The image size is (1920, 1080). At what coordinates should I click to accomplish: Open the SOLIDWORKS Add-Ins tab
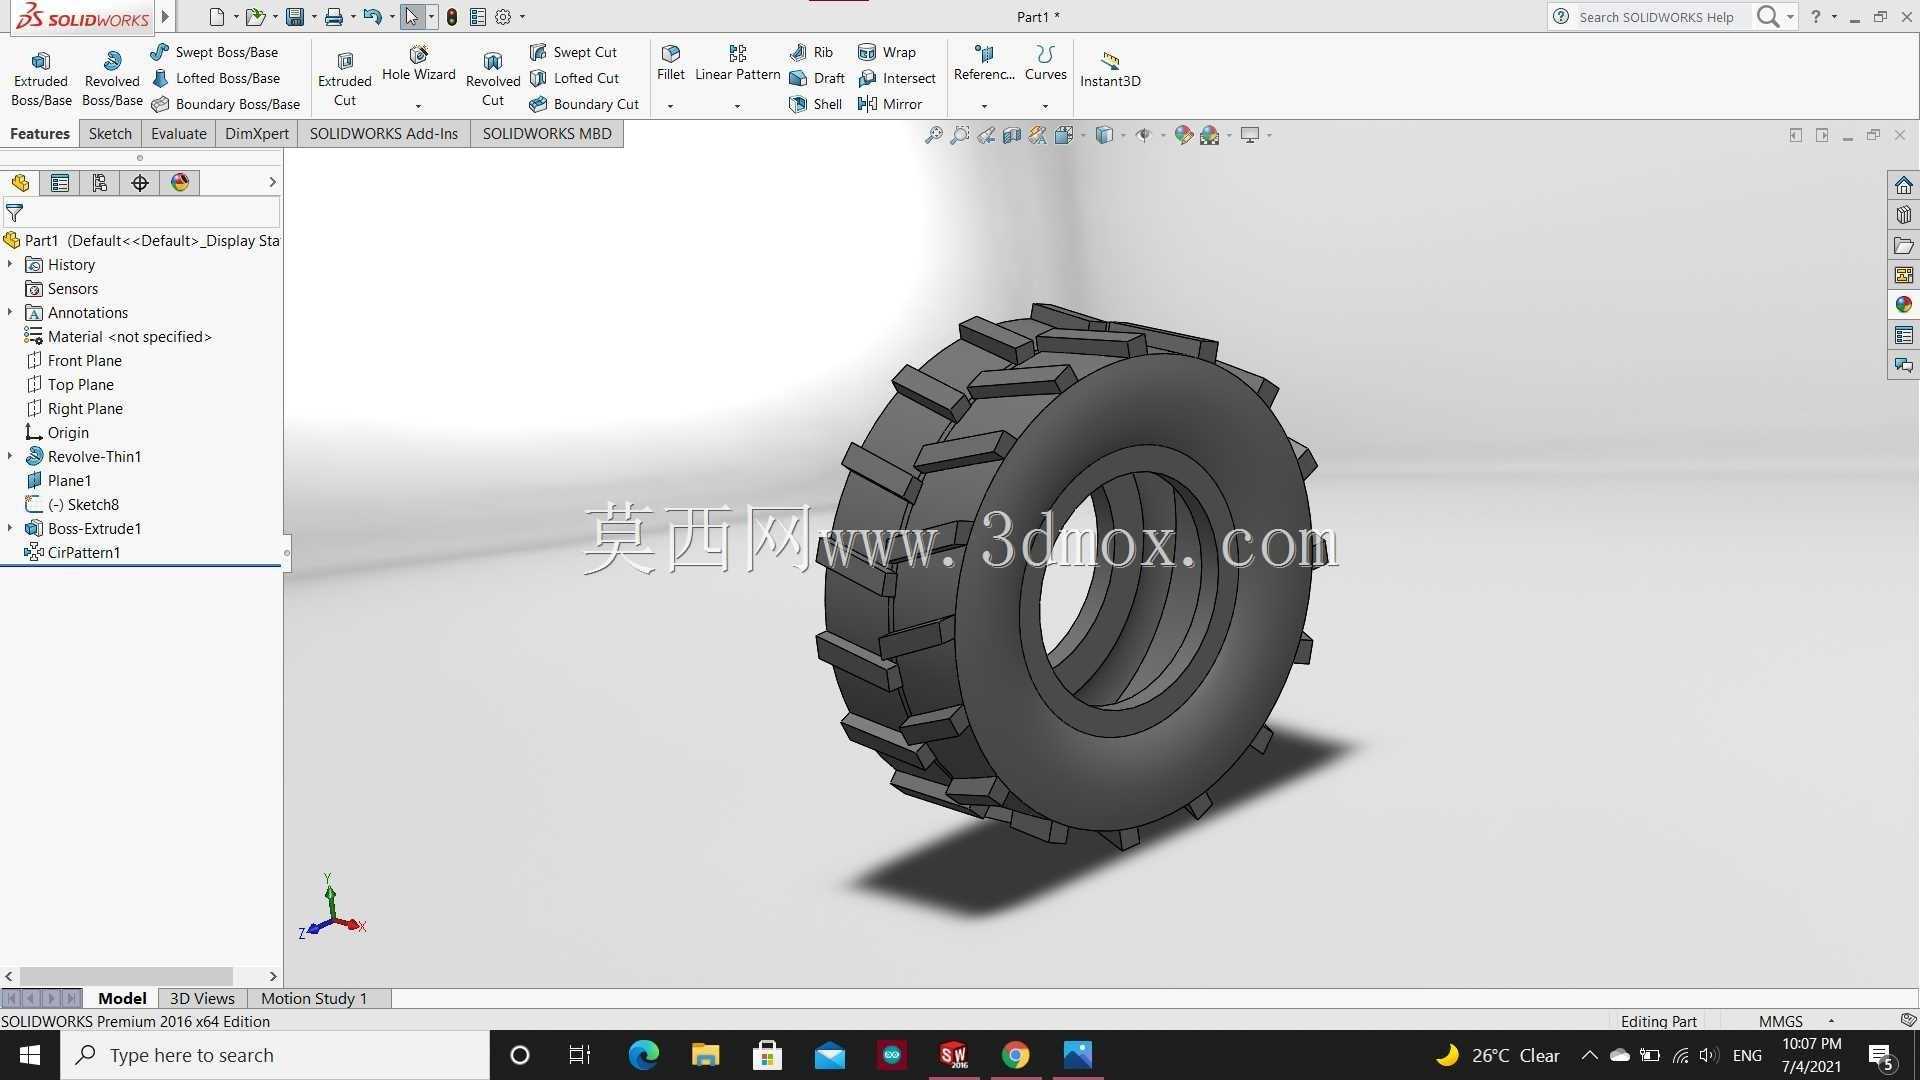coord(384,134)
